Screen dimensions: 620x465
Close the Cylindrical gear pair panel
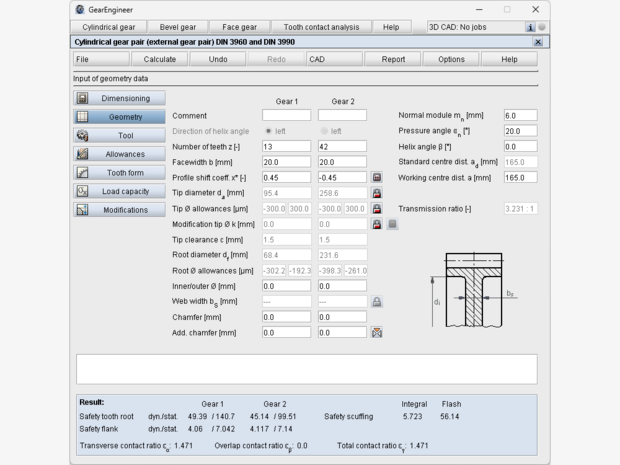coord(538,42)
